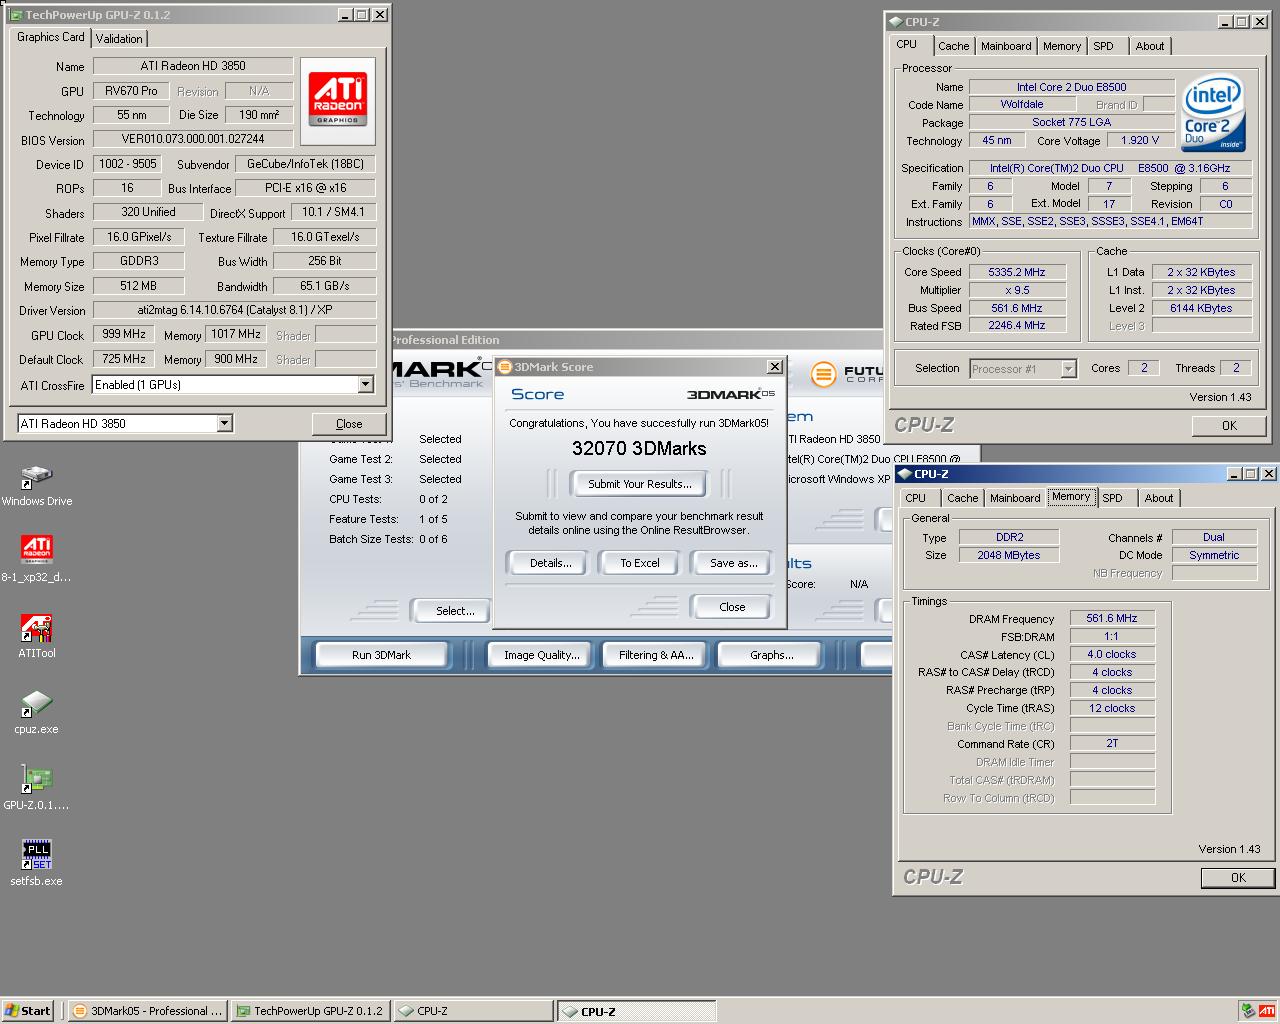1280x1024 pixels.
Task: Open Filtering & AA settings in 3DMark05
Action: pyautogui.click(x=655, y=655)
